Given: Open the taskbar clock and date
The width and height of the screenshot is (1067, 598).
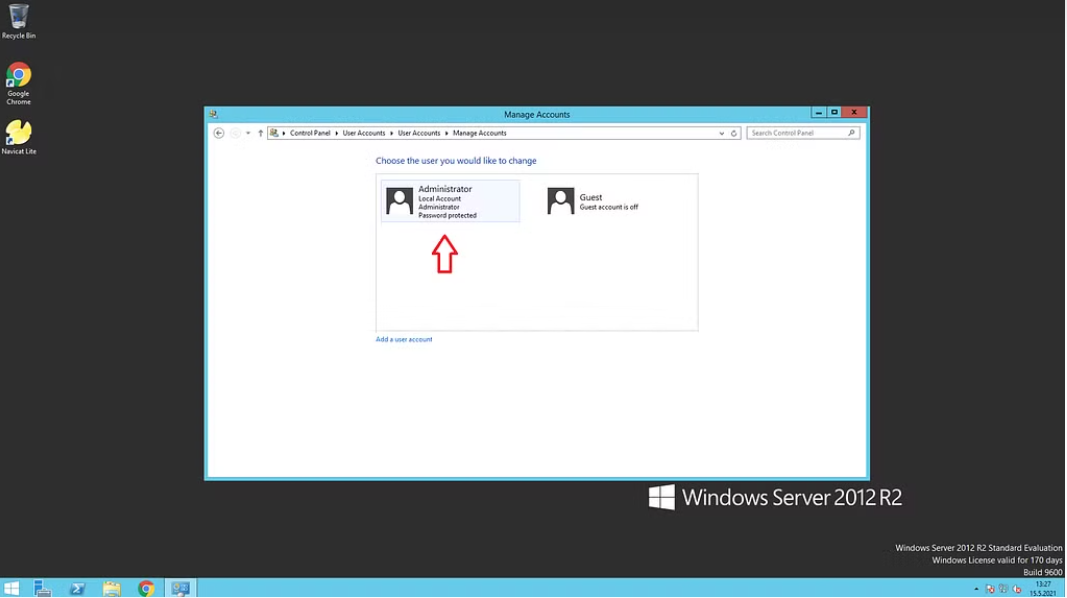Looking at the screenshot, I should click(1043, 589).
